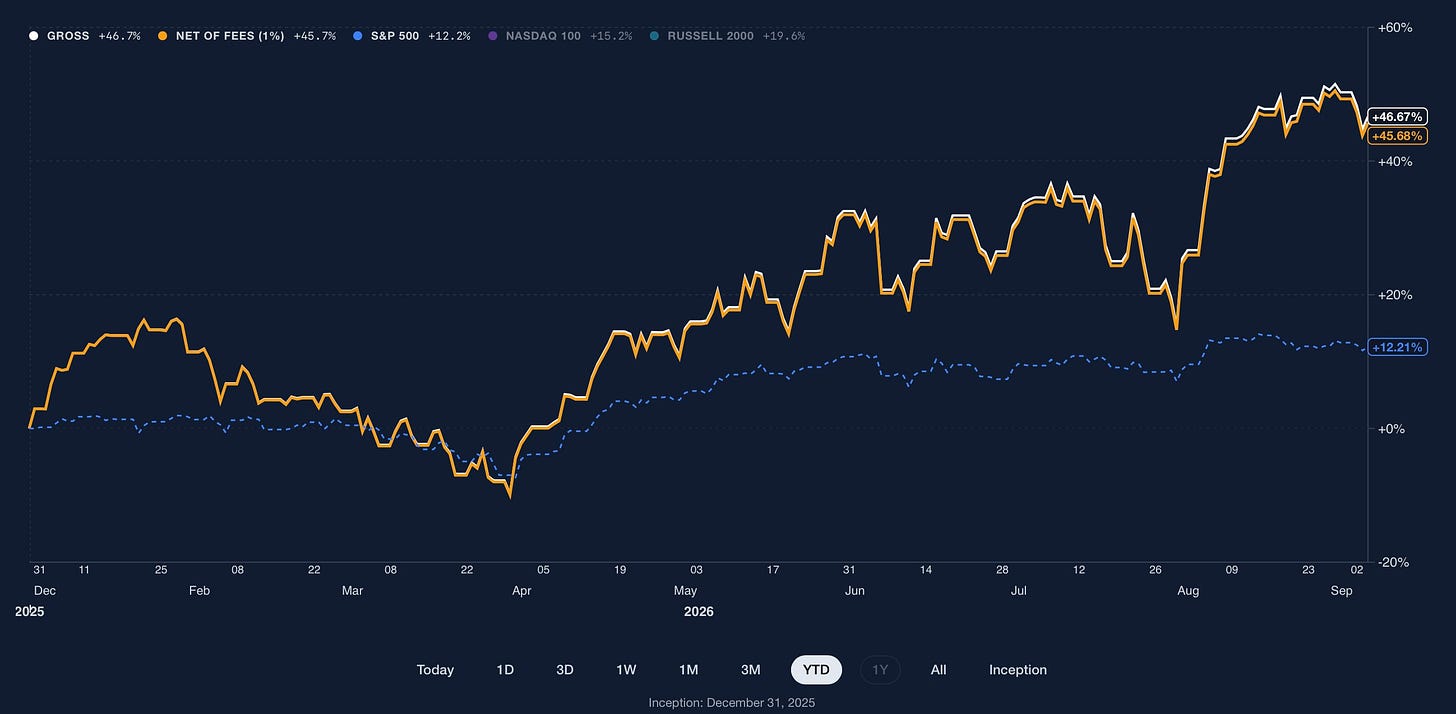Image resolution: width=1456 pixels, height=714 pixels.
Task: Switch to the 1D range
Action: coord(505,670)
